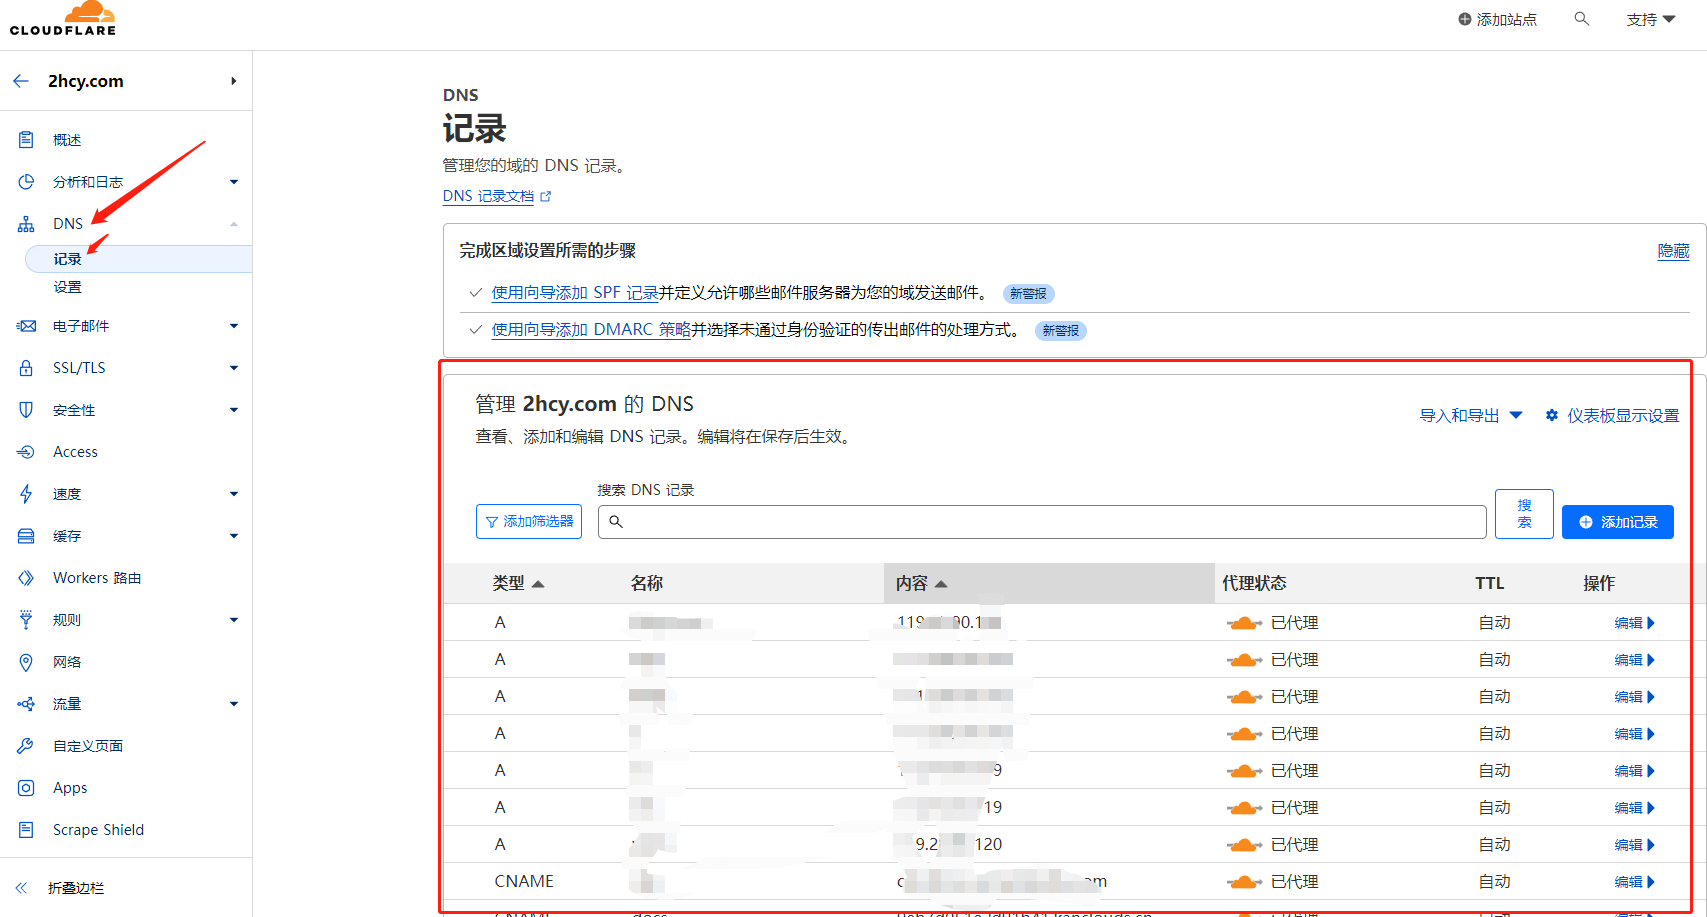The height and width of the screenshot is (917, 1707).
Task: Click the 分析和日志 chart icon
Action: coord(26,182)
